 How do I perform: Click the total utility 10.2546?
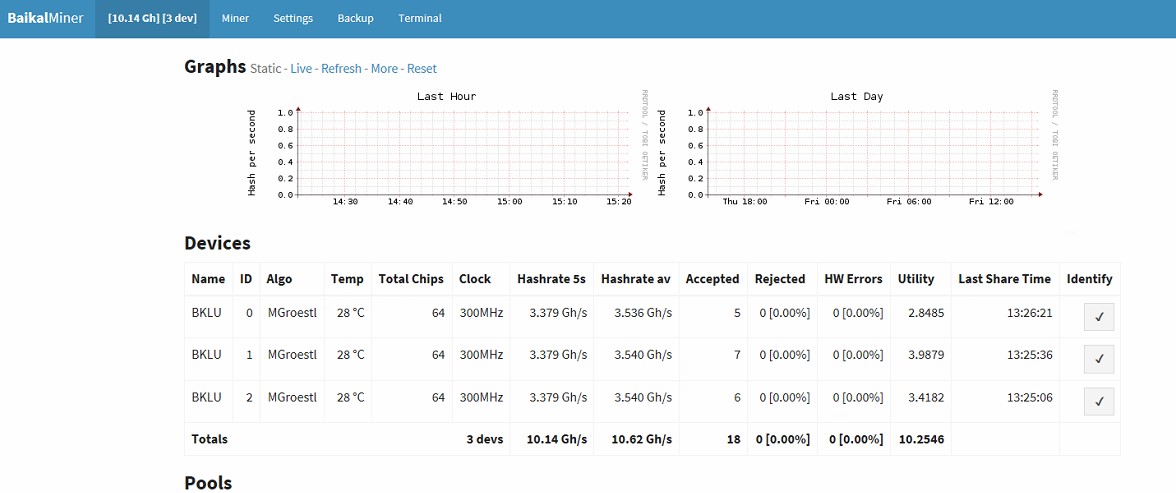921,439
